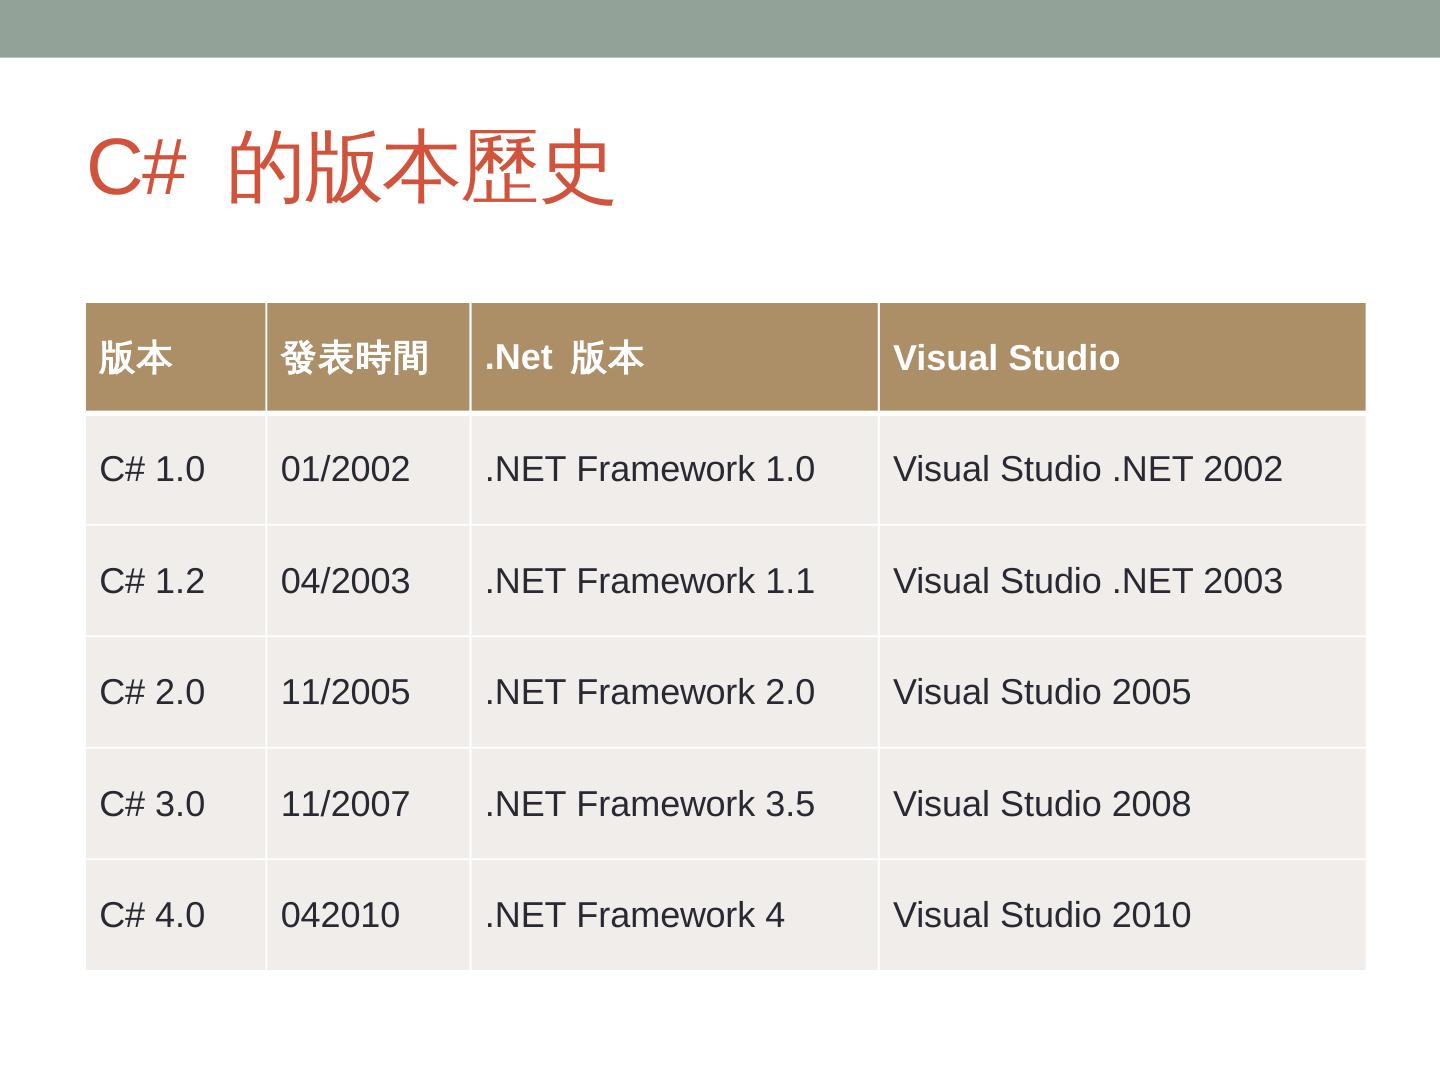Select the '.NET Framework 1.0' cell
The width and height of the screenshot is (1440, 1080).
tap(650, 469)
